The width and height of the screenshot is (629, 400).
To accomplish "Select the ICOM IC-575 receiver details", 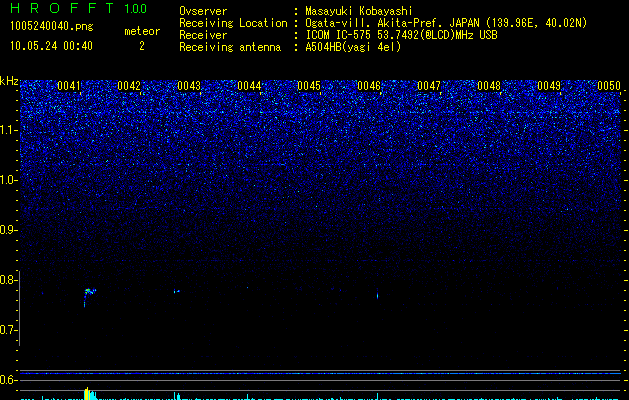I will 401,35.
